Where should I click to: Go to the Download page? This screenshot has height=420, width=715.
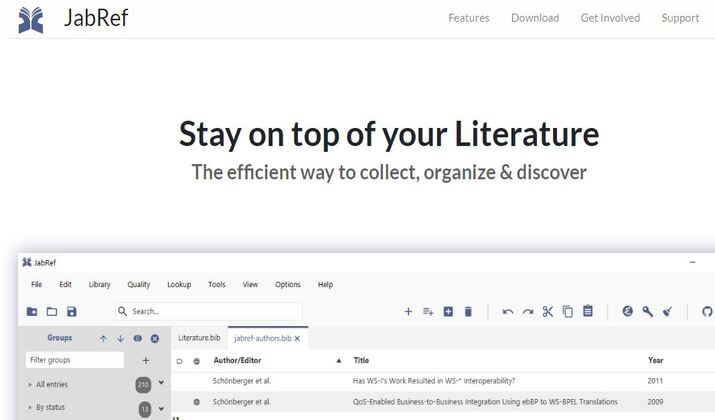pos(535,18)
